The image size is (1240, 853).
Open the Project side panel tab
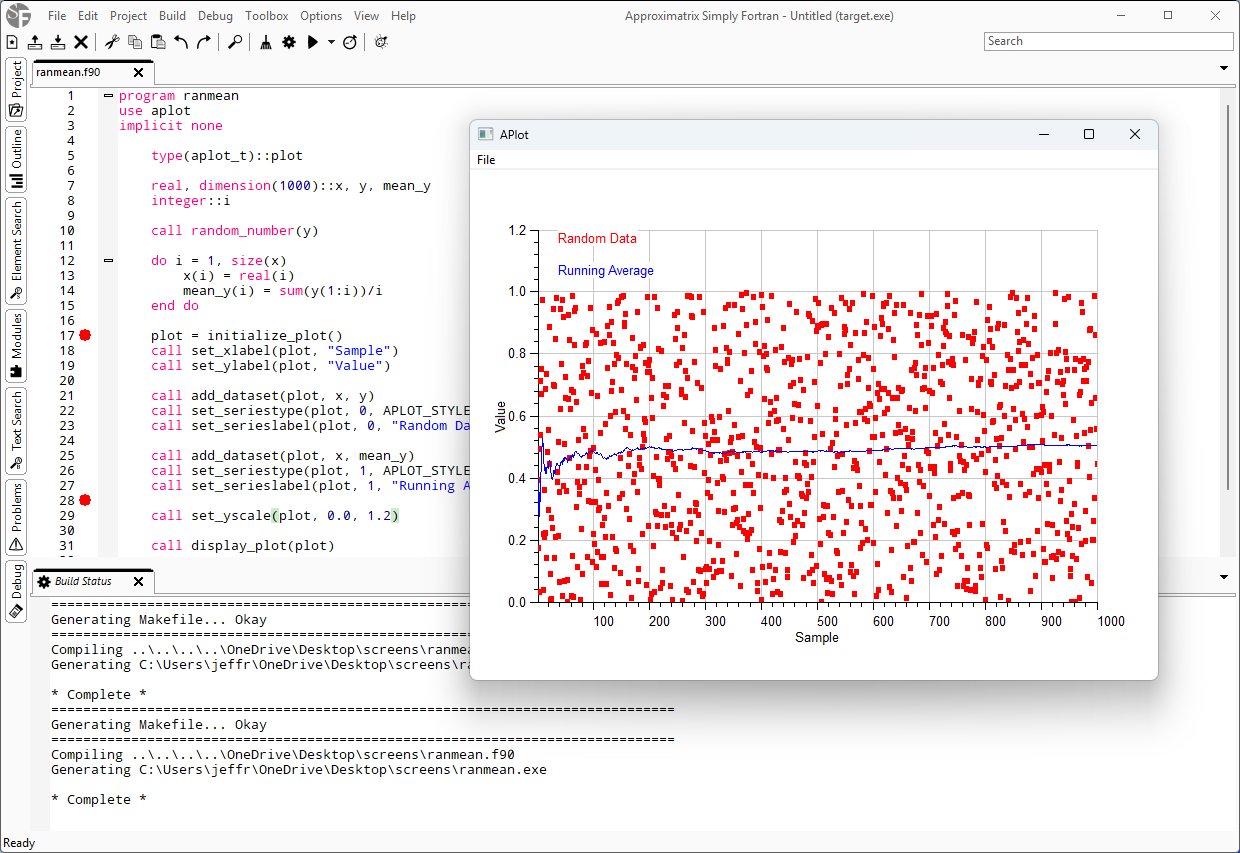[x=16, y=90]
